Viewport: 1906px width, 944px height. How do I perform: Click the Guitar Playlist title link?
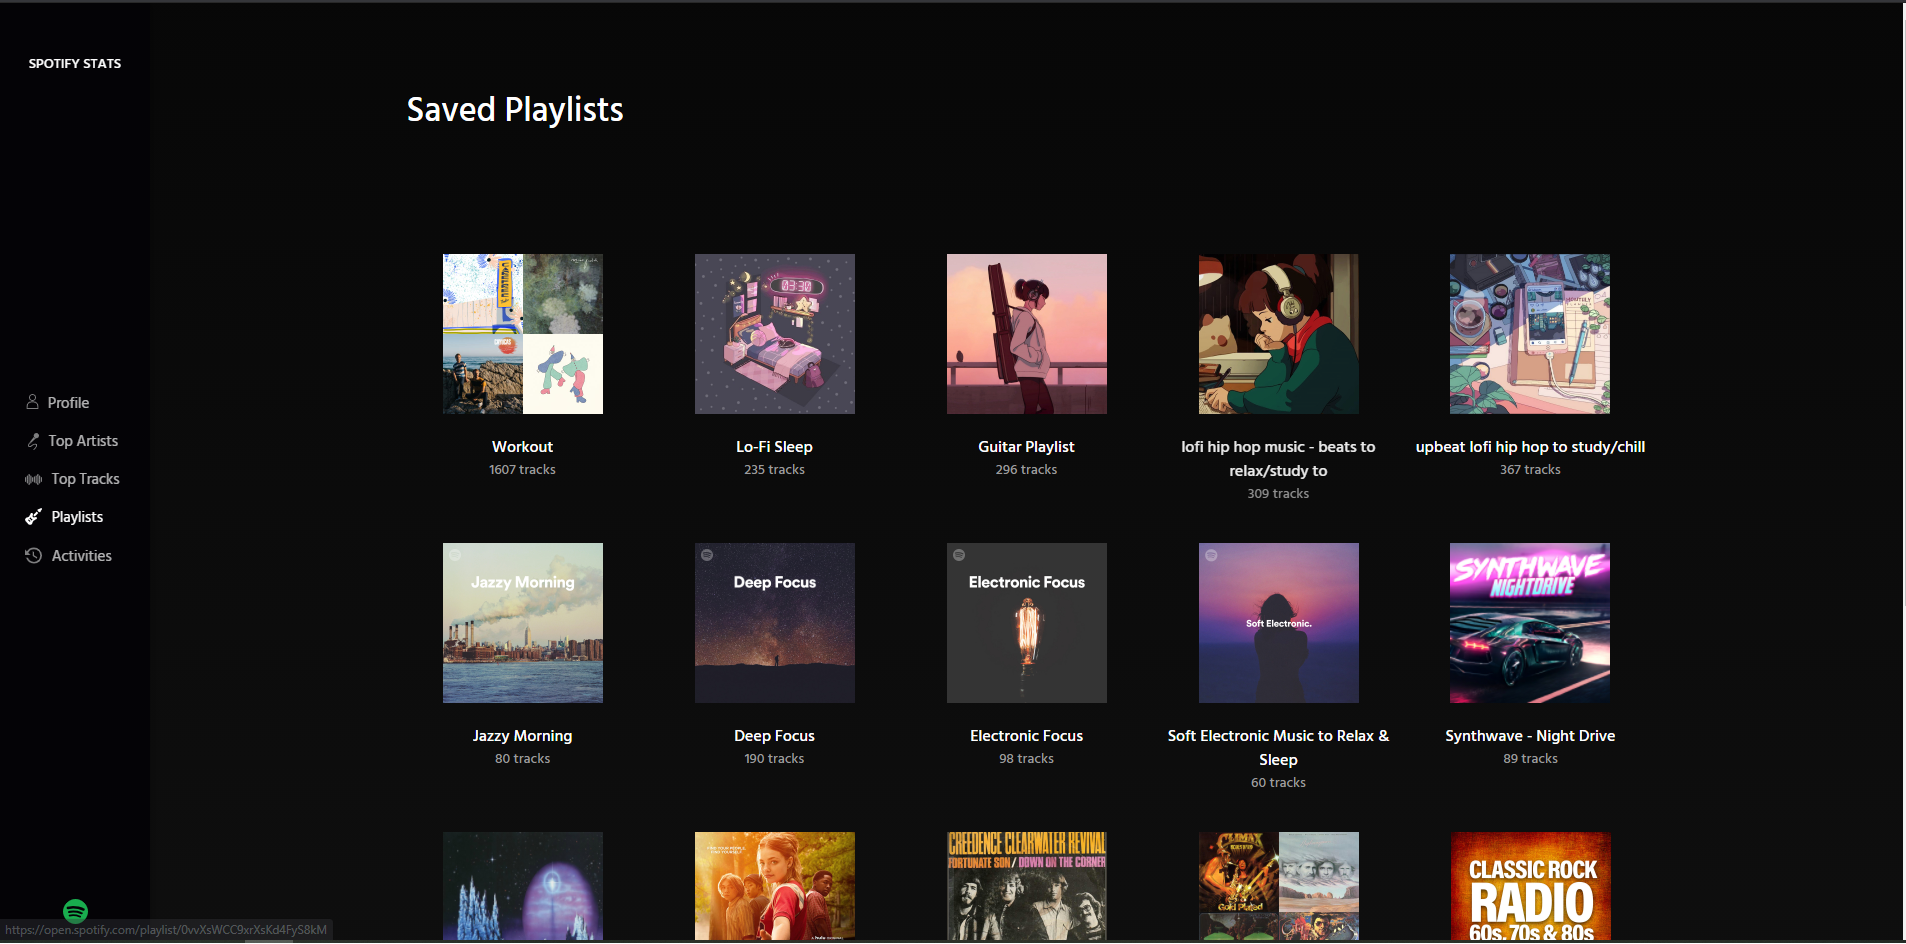point(1026,447)
